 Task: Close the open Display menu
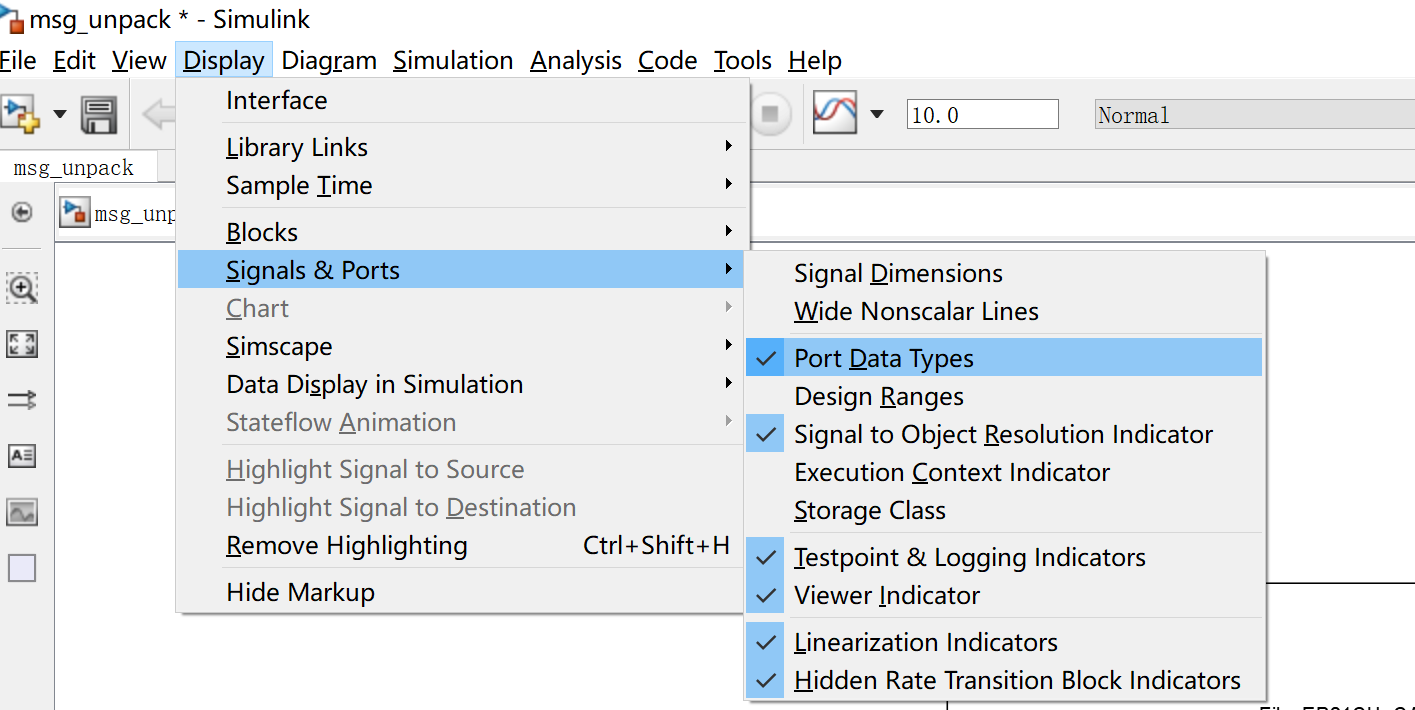point(224,61)
